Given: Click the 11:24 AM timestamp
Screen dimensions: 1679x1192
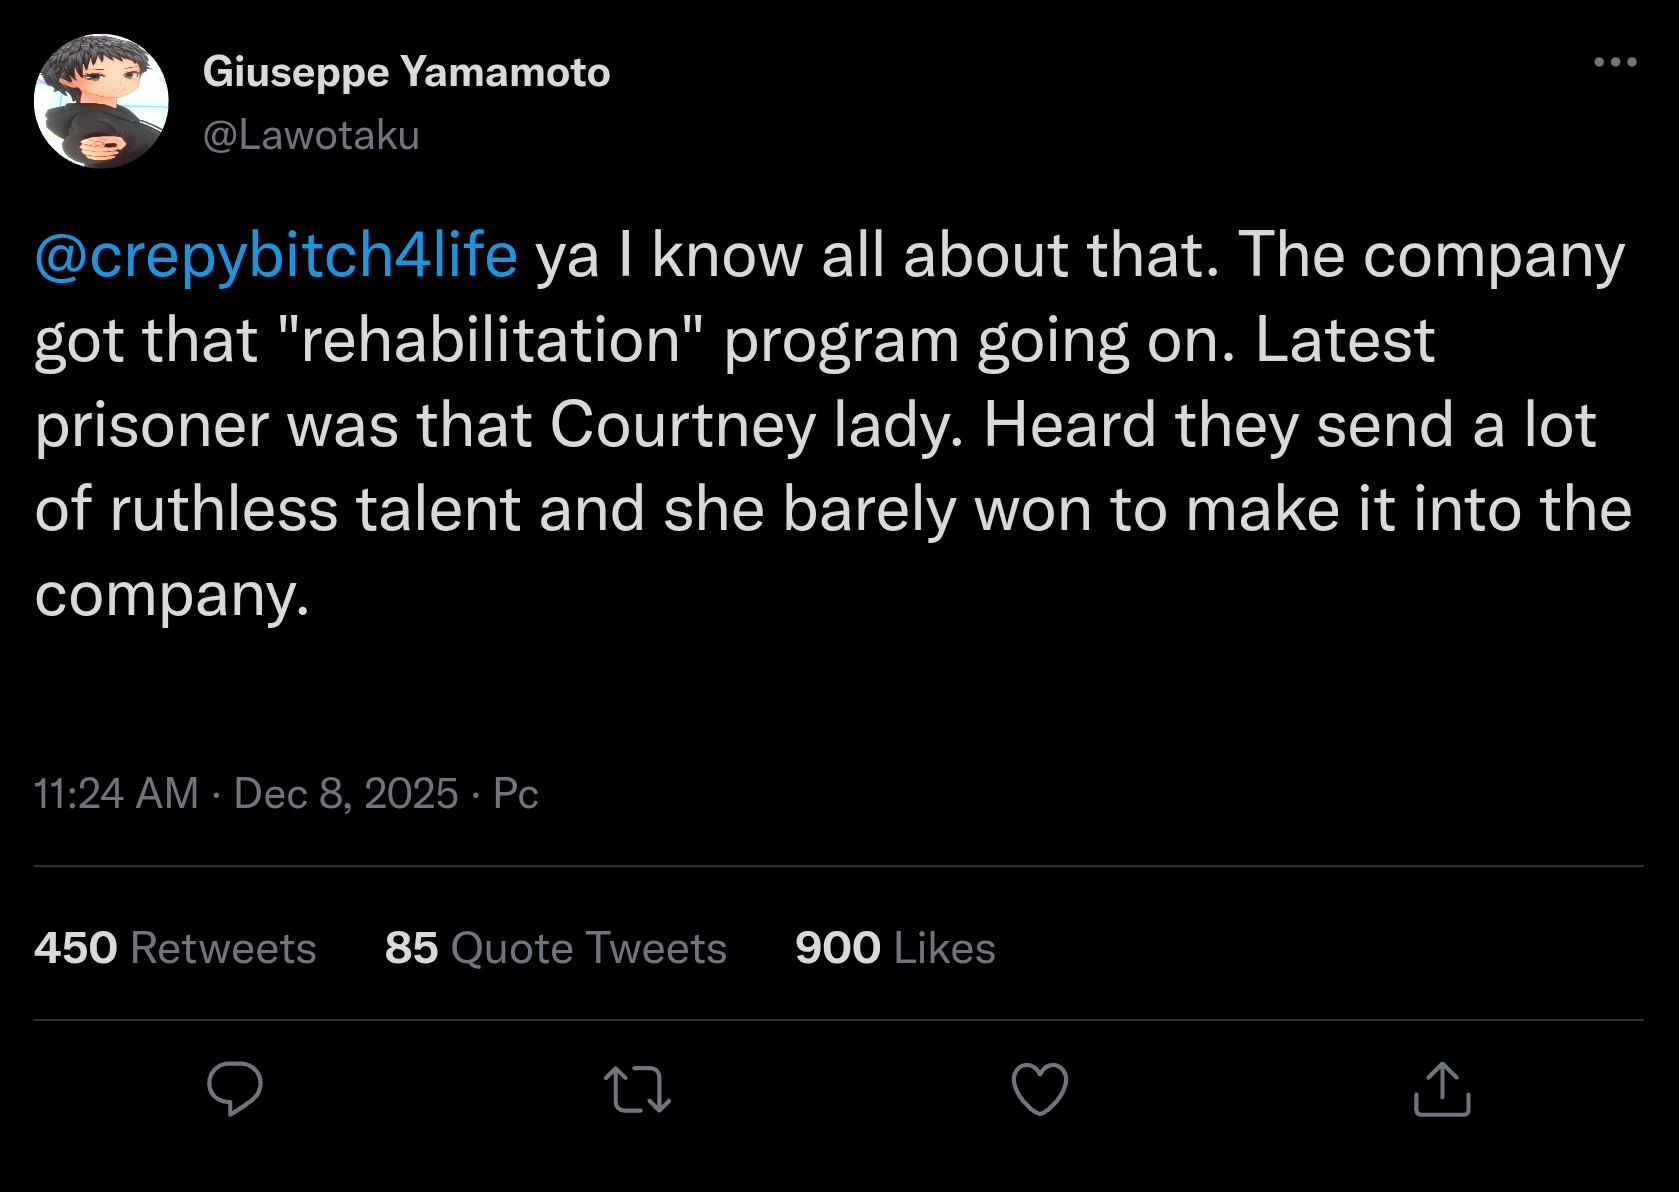Looking at the screenshot, I should pos(116,794).
